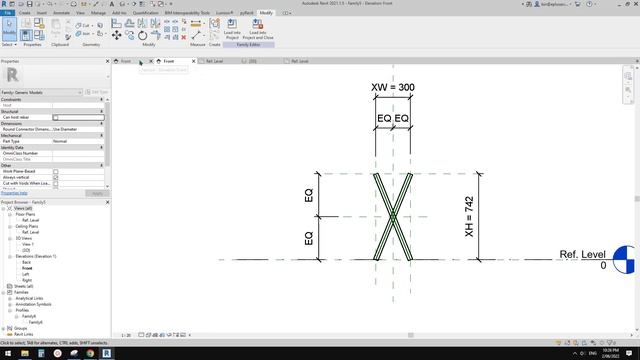The image size is (640, 360).
Task: Click the Properties help link
Action: pyautogui.click(x=14, y=193)
